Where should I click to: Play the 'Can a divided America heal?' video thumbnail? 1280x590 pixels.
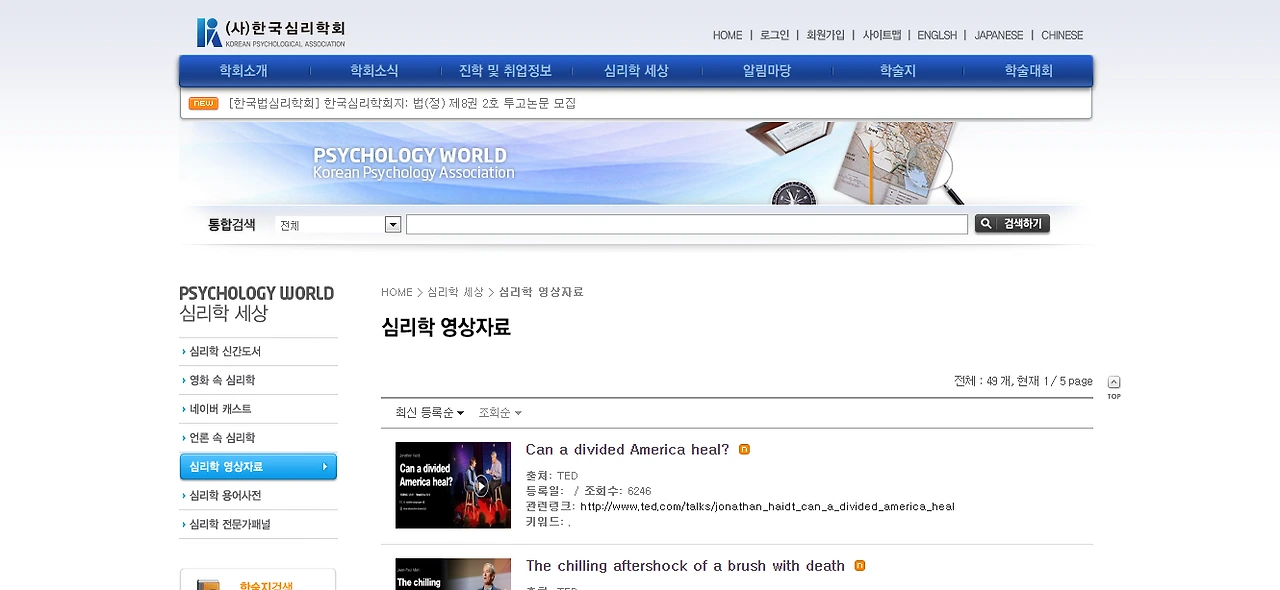(x=481, y=488)
